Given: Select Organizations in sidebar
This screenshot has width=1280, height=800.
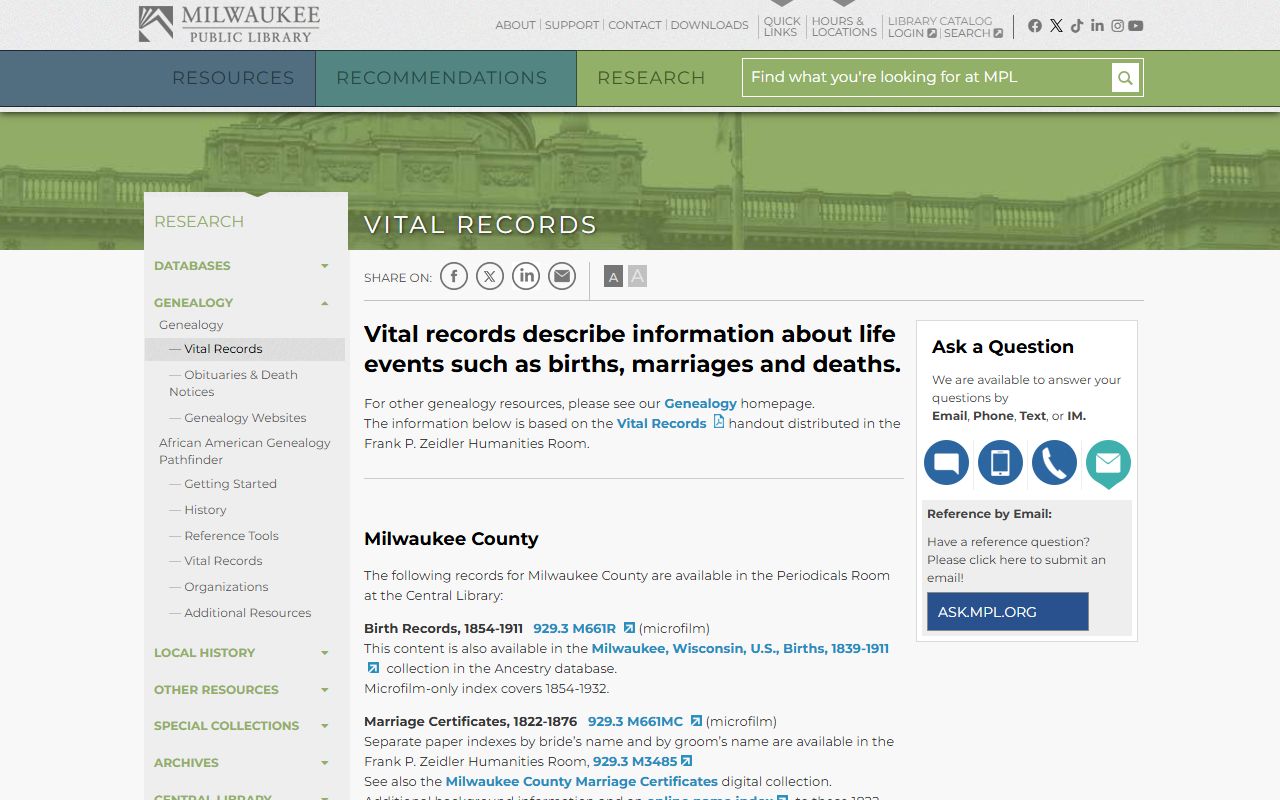Looking at the screenshot, I should [x=226, y=587].
